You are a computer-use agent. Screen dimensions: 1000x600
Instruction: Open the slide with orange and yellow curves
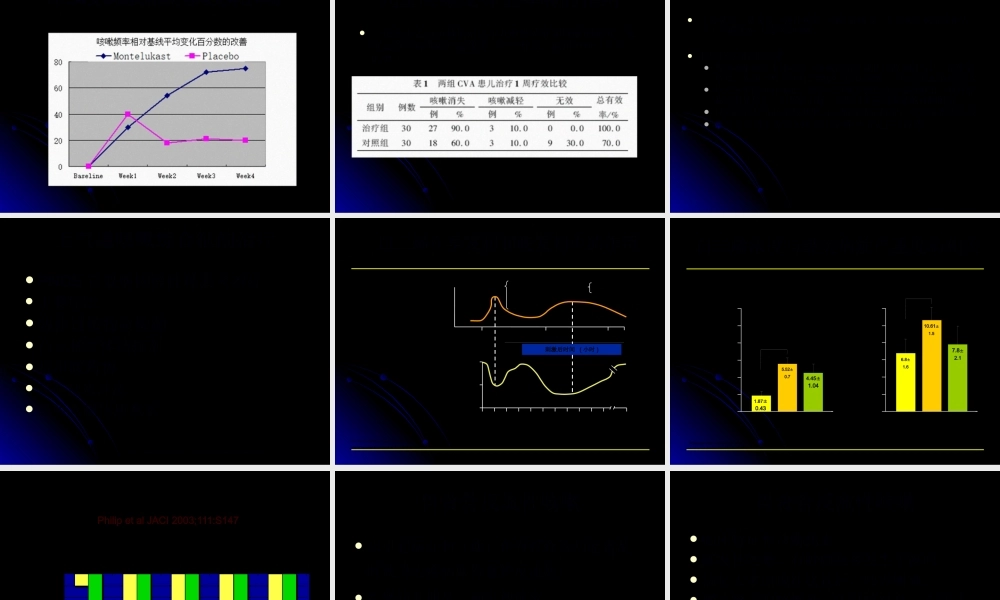499,342
